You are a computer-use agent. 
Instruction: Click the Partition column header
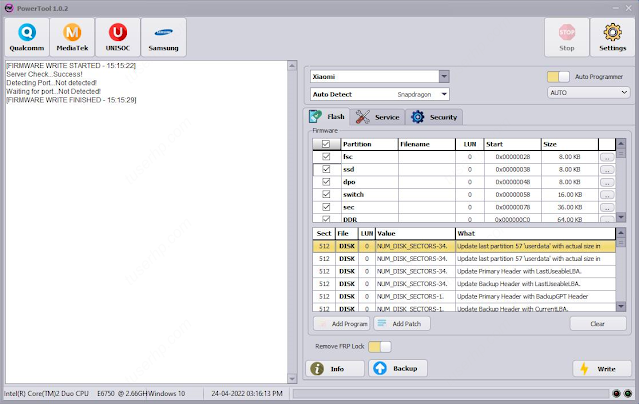pyautogui.click(x=369, y=144)
